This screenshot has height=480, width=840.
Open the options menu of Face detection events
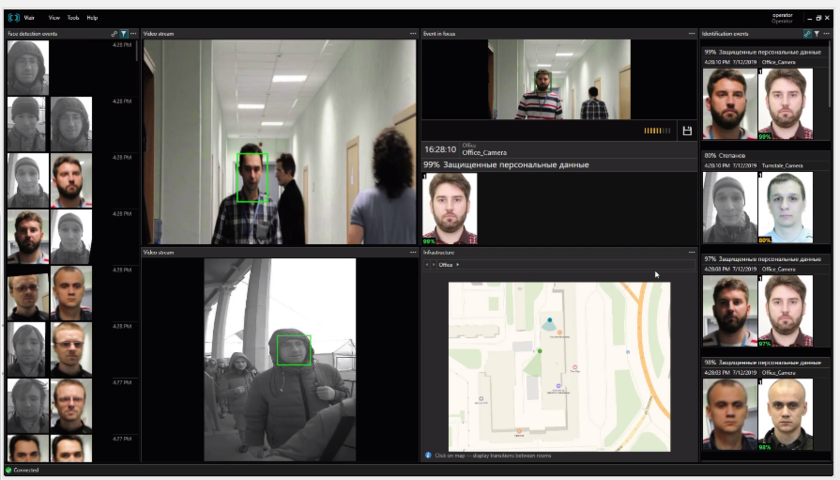[x=133, y=34]
